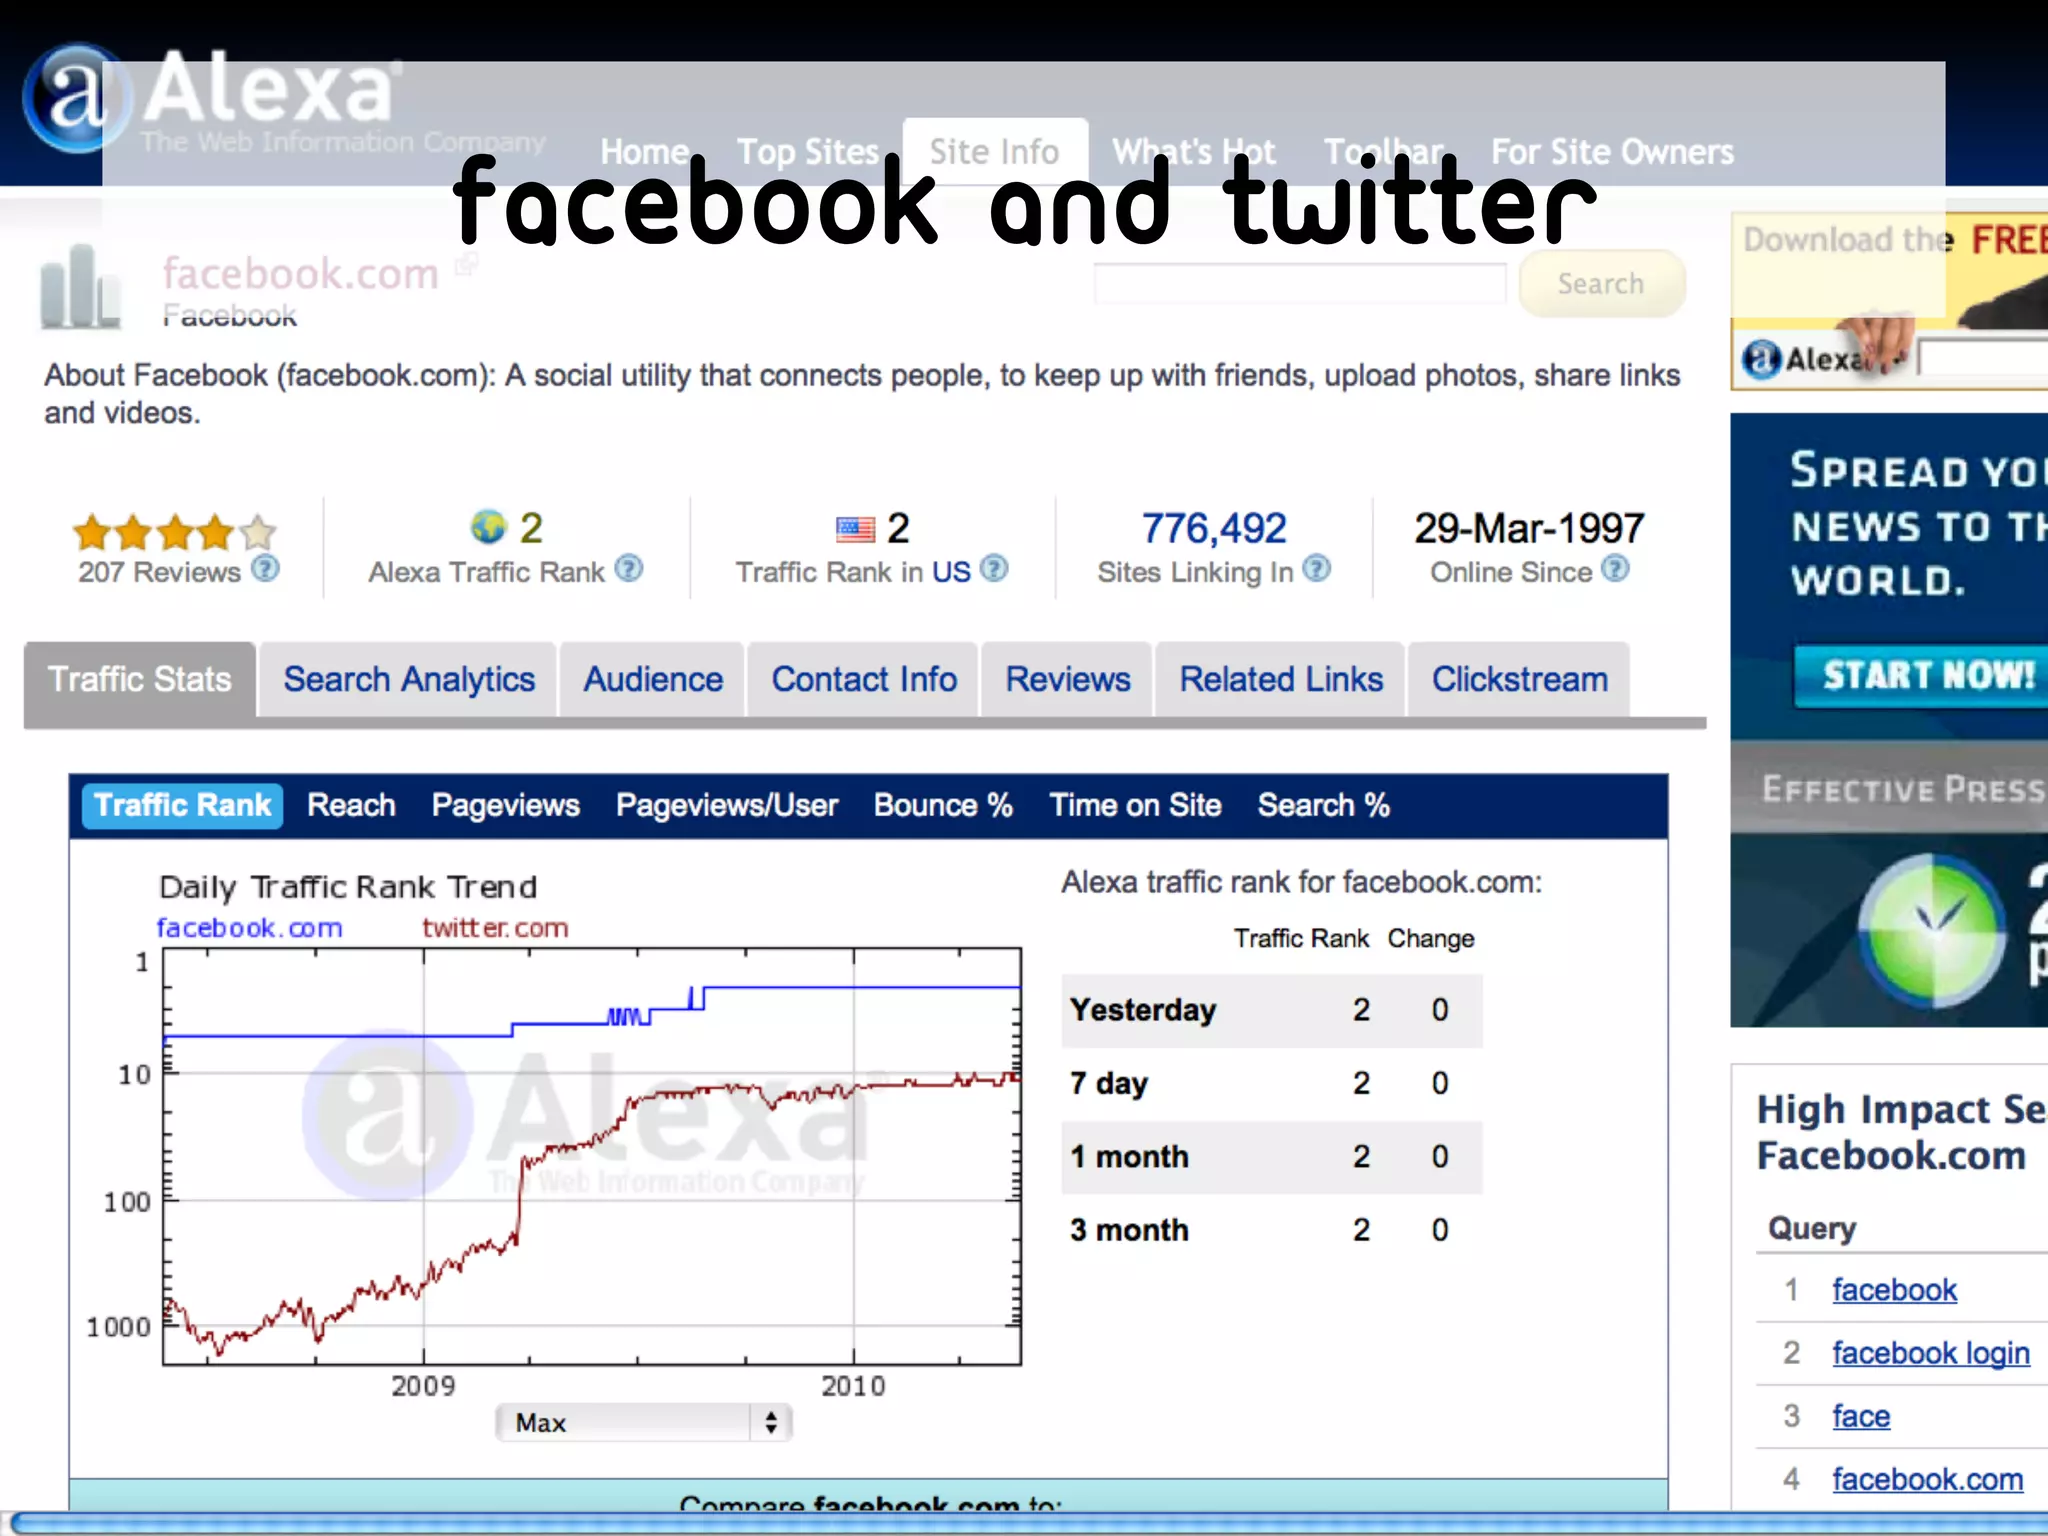Click the US country link
Viewport: 2048px width, 1536px height.
coord(951,572)
